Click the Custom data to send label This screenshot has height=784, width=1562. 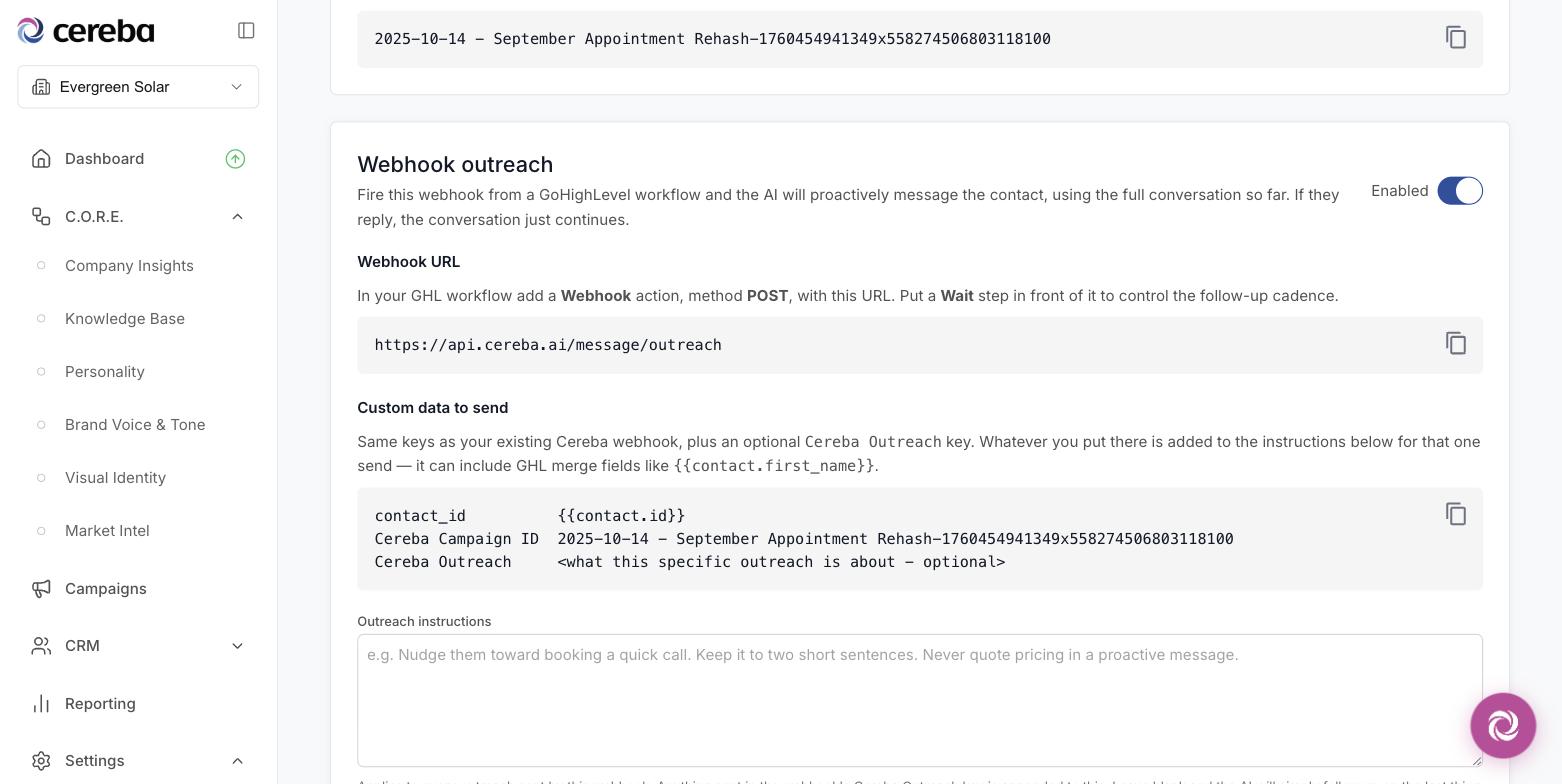433,408
